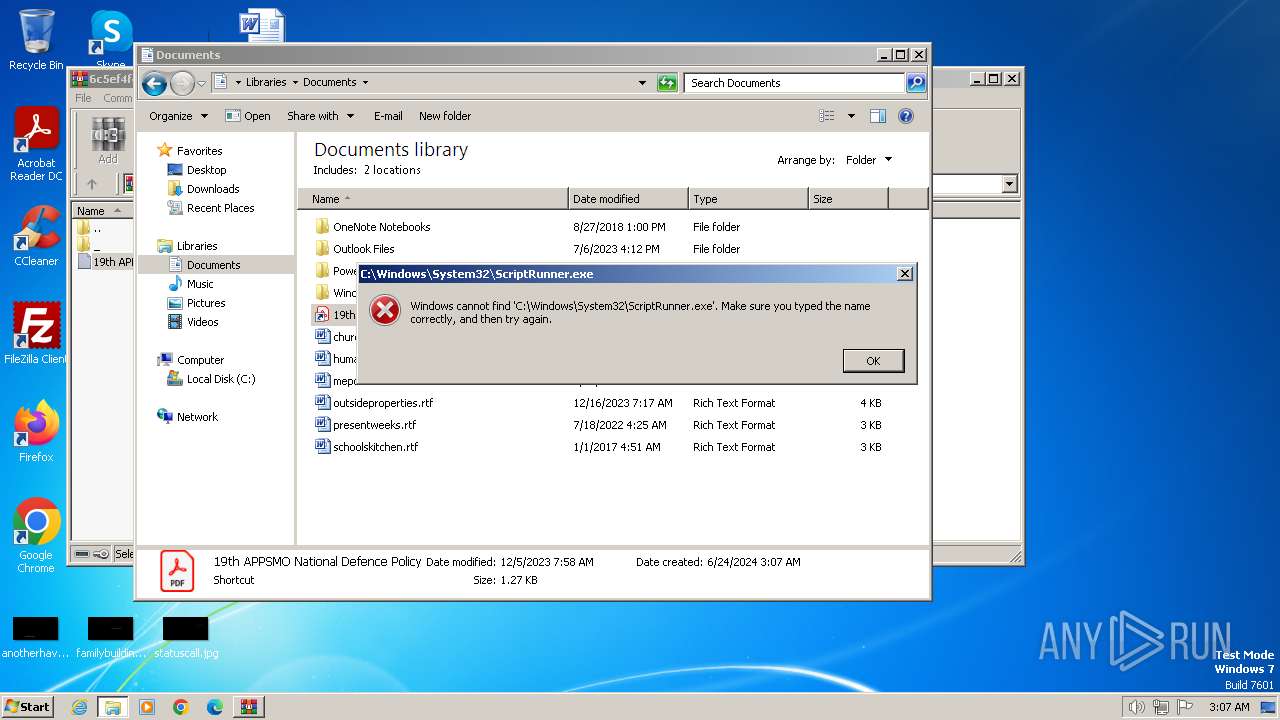Open Internet Explorer from taskbar
This screenshot has width=1280, height=720.
[x=80, y=707]
